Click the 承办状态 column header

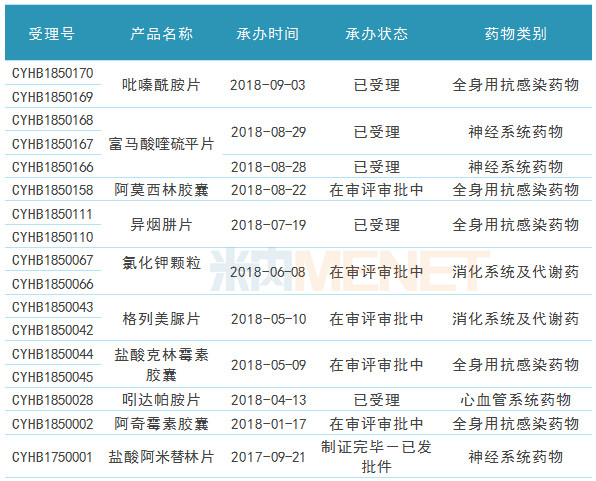[x=376, y=34]
